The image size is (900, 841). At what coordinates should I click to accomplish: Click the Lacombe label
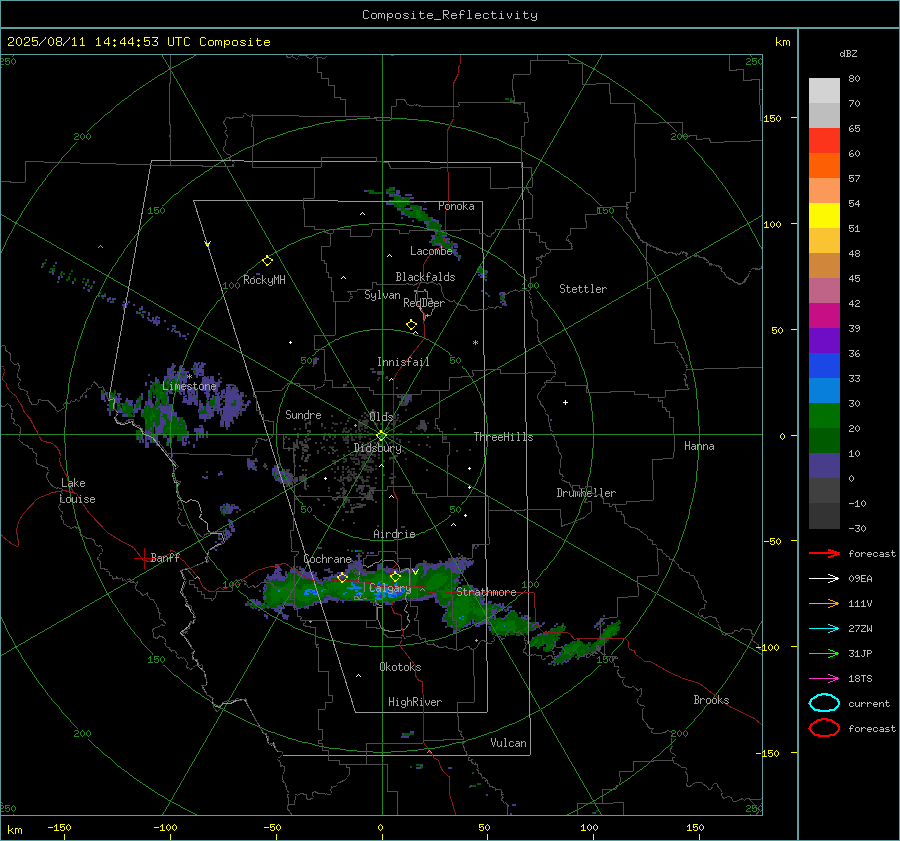click(x=431, y=251)
